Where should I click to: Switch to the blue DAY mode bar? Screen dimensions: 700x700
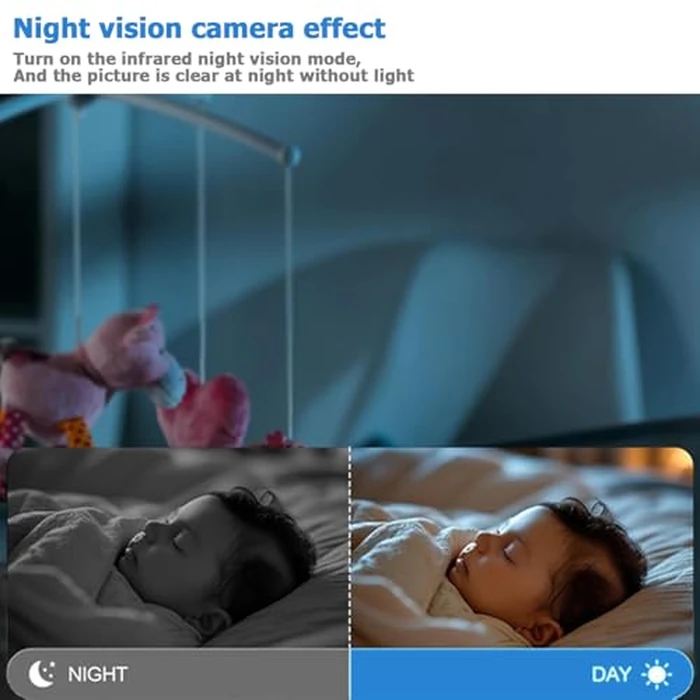[522, 674]
